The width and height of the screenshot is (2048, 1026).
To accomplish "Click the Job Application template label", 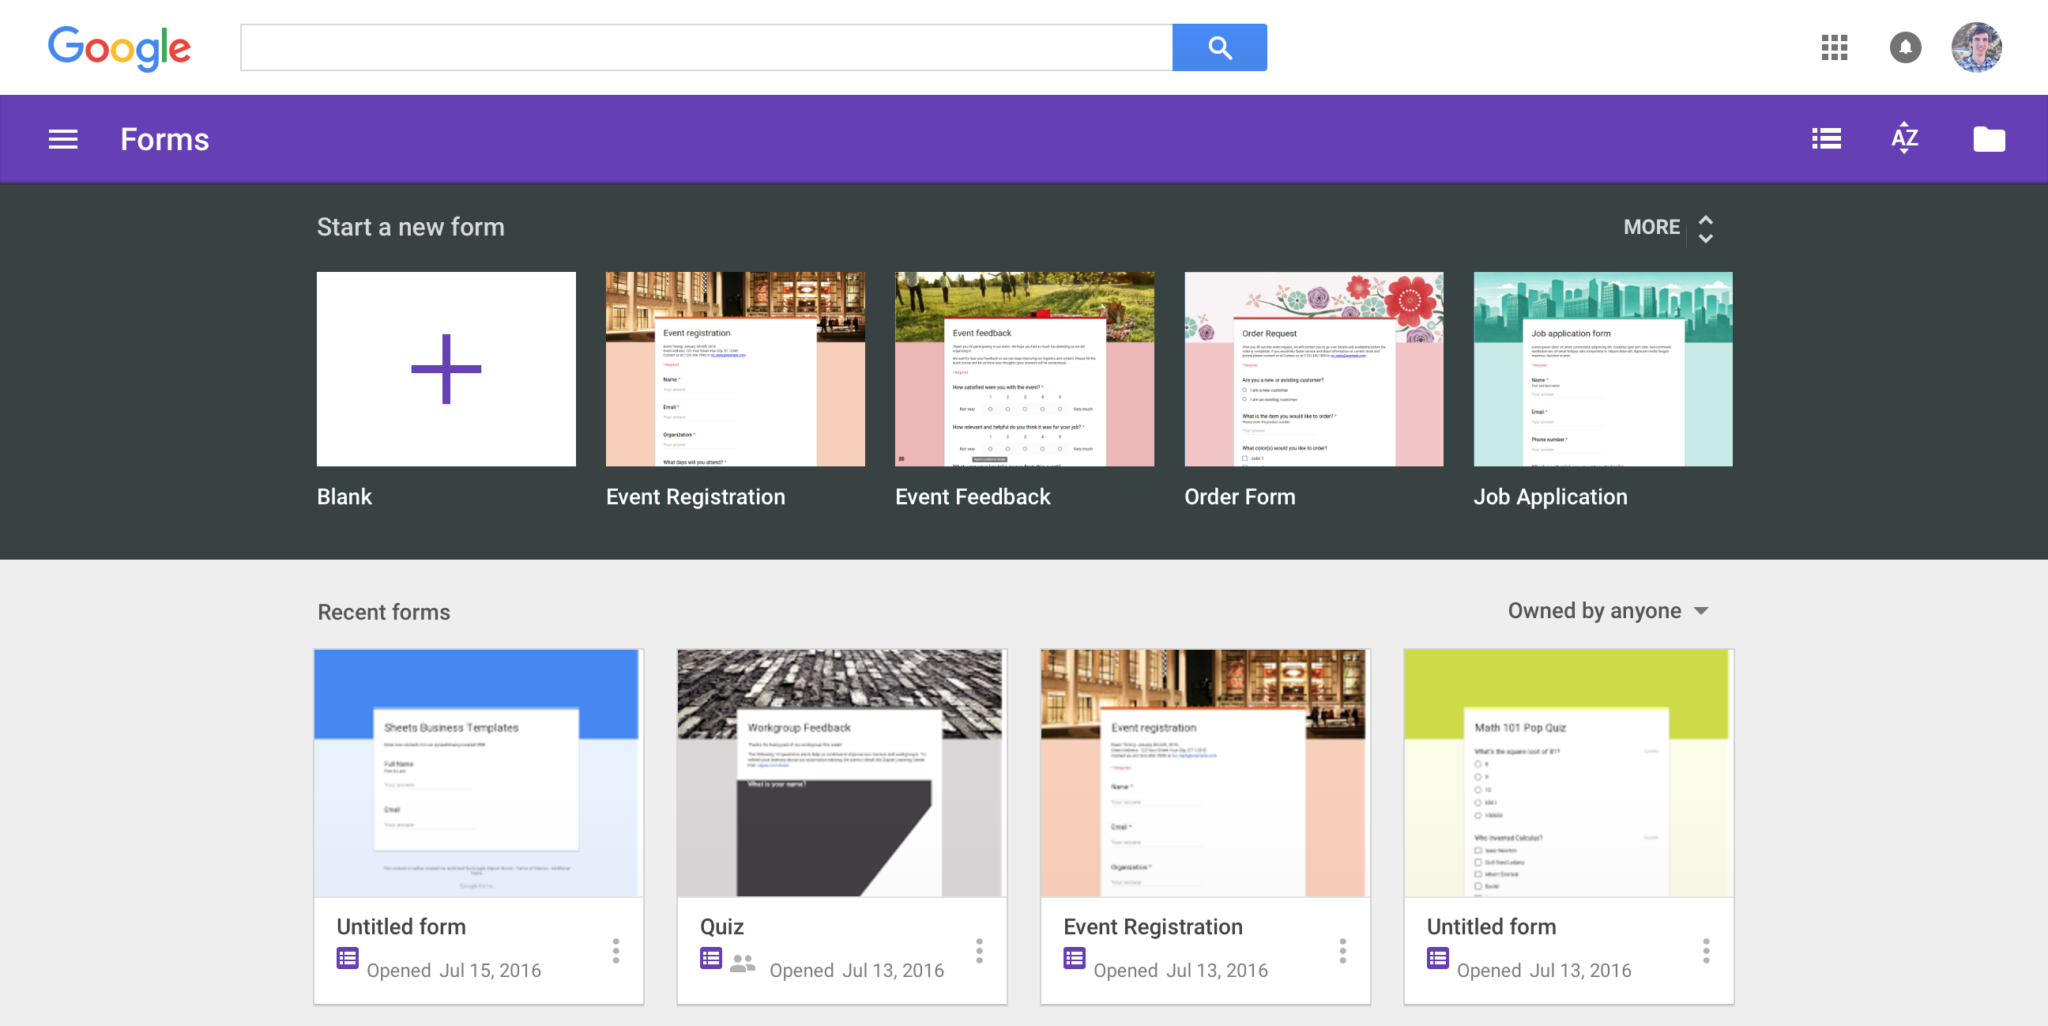I will click(1550, 497).
